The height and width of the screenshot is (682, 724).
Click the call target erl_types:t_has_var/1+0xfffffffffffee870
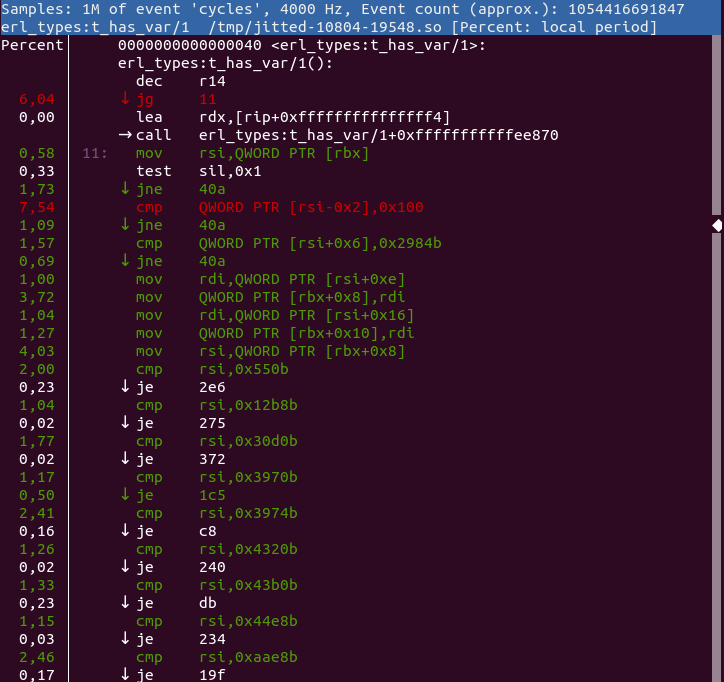(x=378, y=135)
